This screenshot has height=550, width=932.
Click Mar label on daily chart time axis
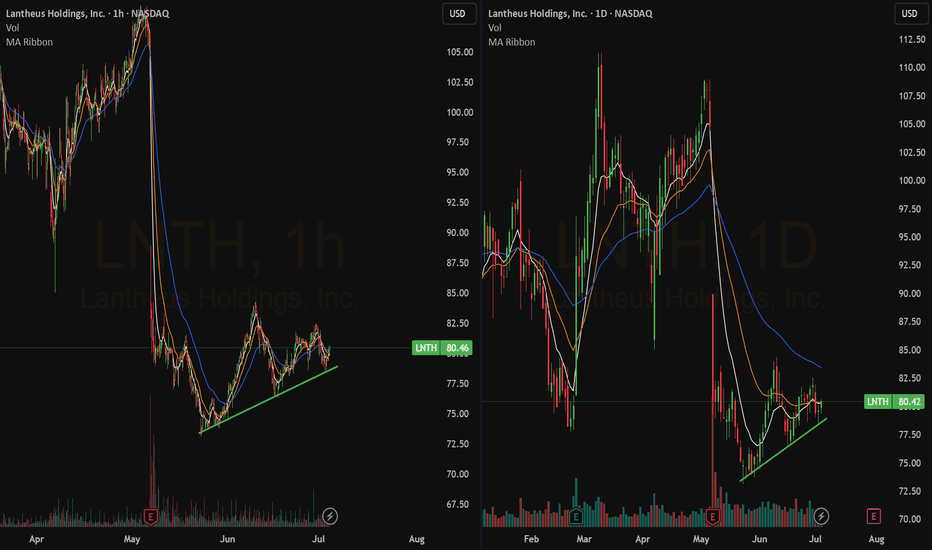[x=584, y=539]
